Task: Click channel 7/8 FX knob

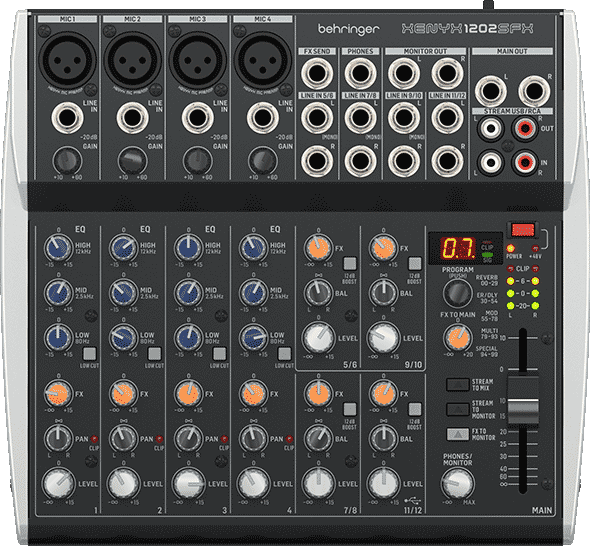Action: tap(318, 394)
